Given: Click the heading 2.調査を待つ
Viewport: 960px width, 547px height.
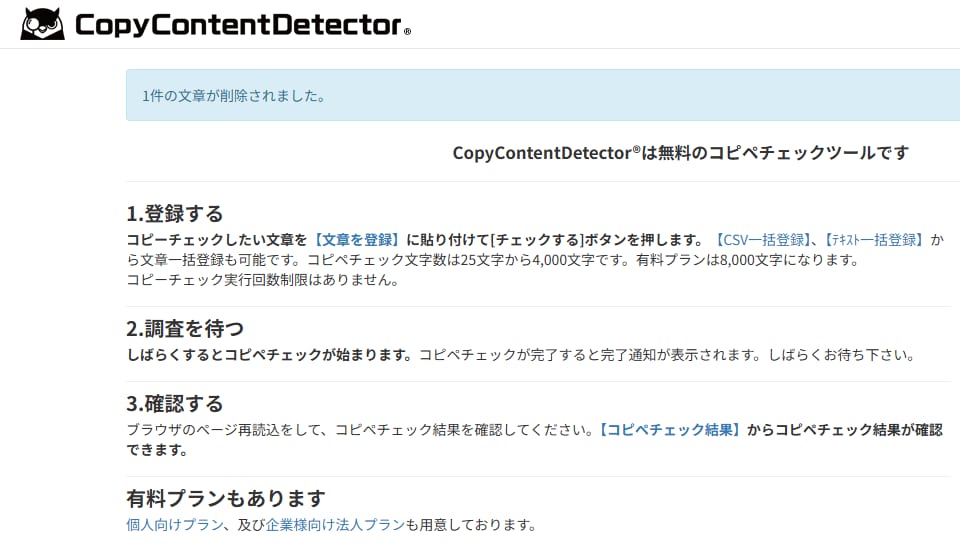Looking at the screenshot, I should (x=185, y=329).
